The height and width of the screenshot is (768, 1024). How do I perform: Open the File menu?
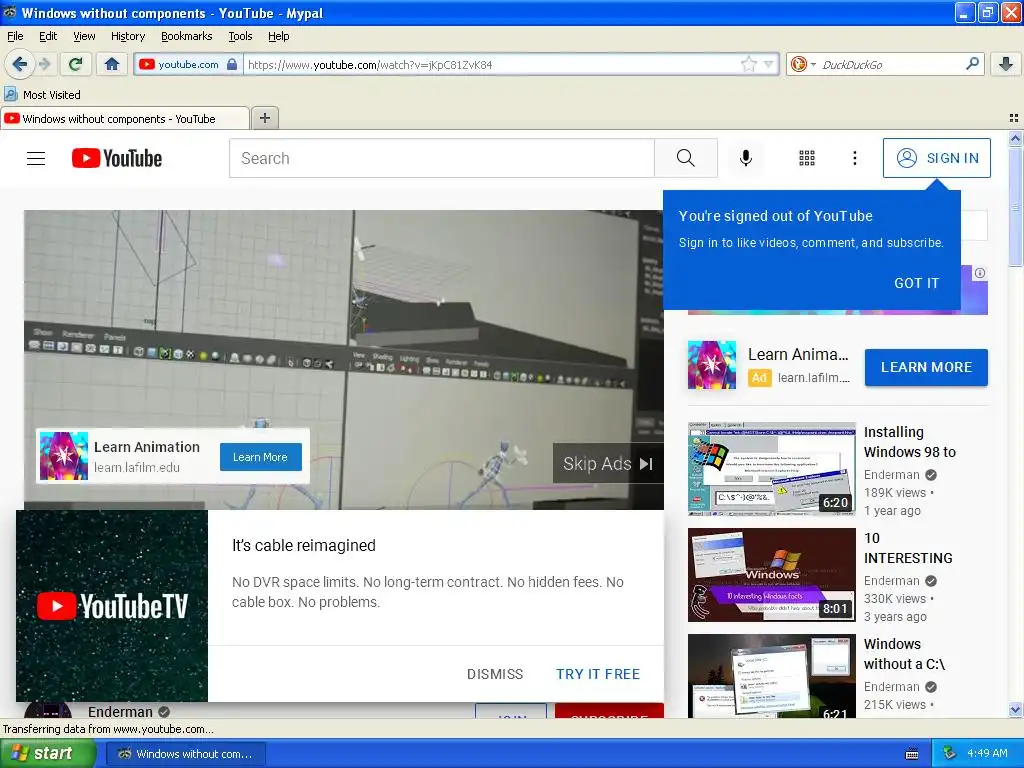click(15, 36)
